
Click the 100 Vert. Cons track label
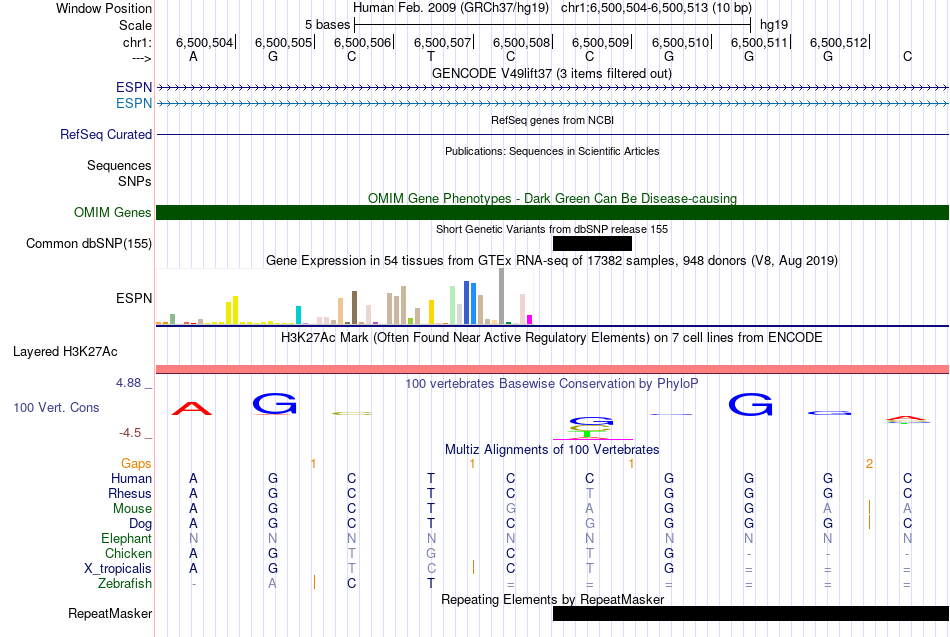pos(56,408)
